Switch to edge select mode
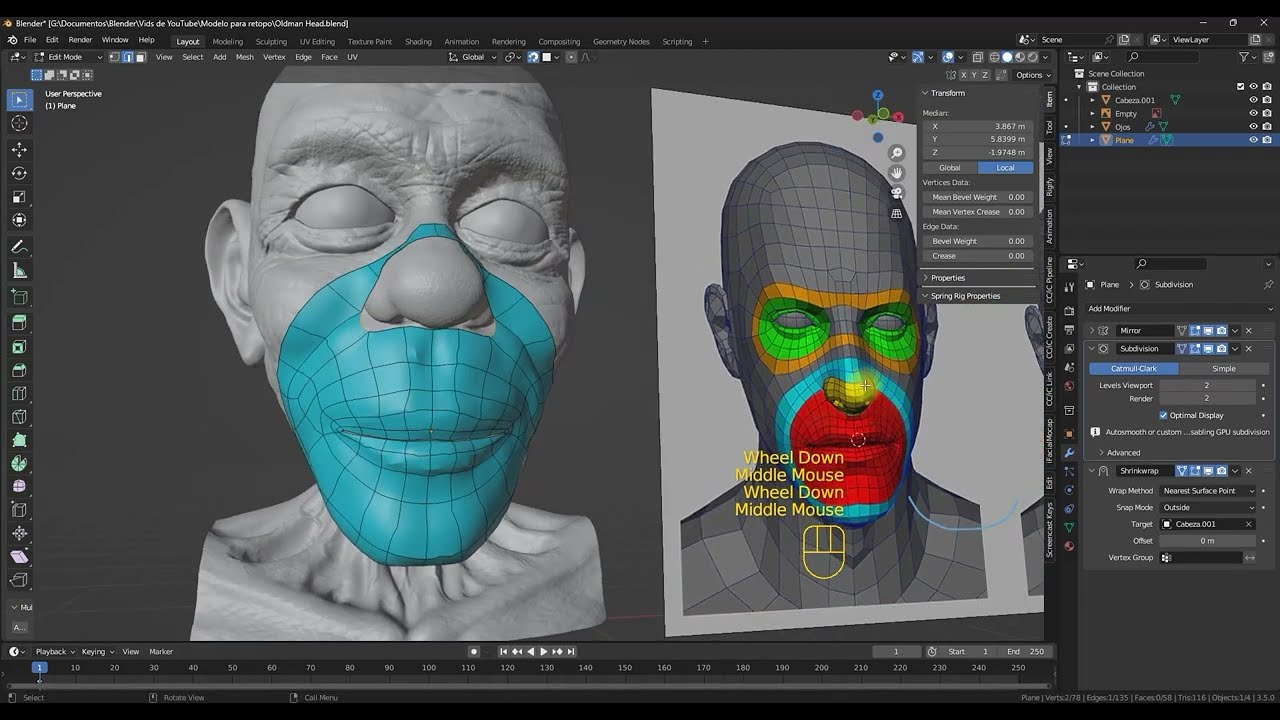 click(127, 57)
